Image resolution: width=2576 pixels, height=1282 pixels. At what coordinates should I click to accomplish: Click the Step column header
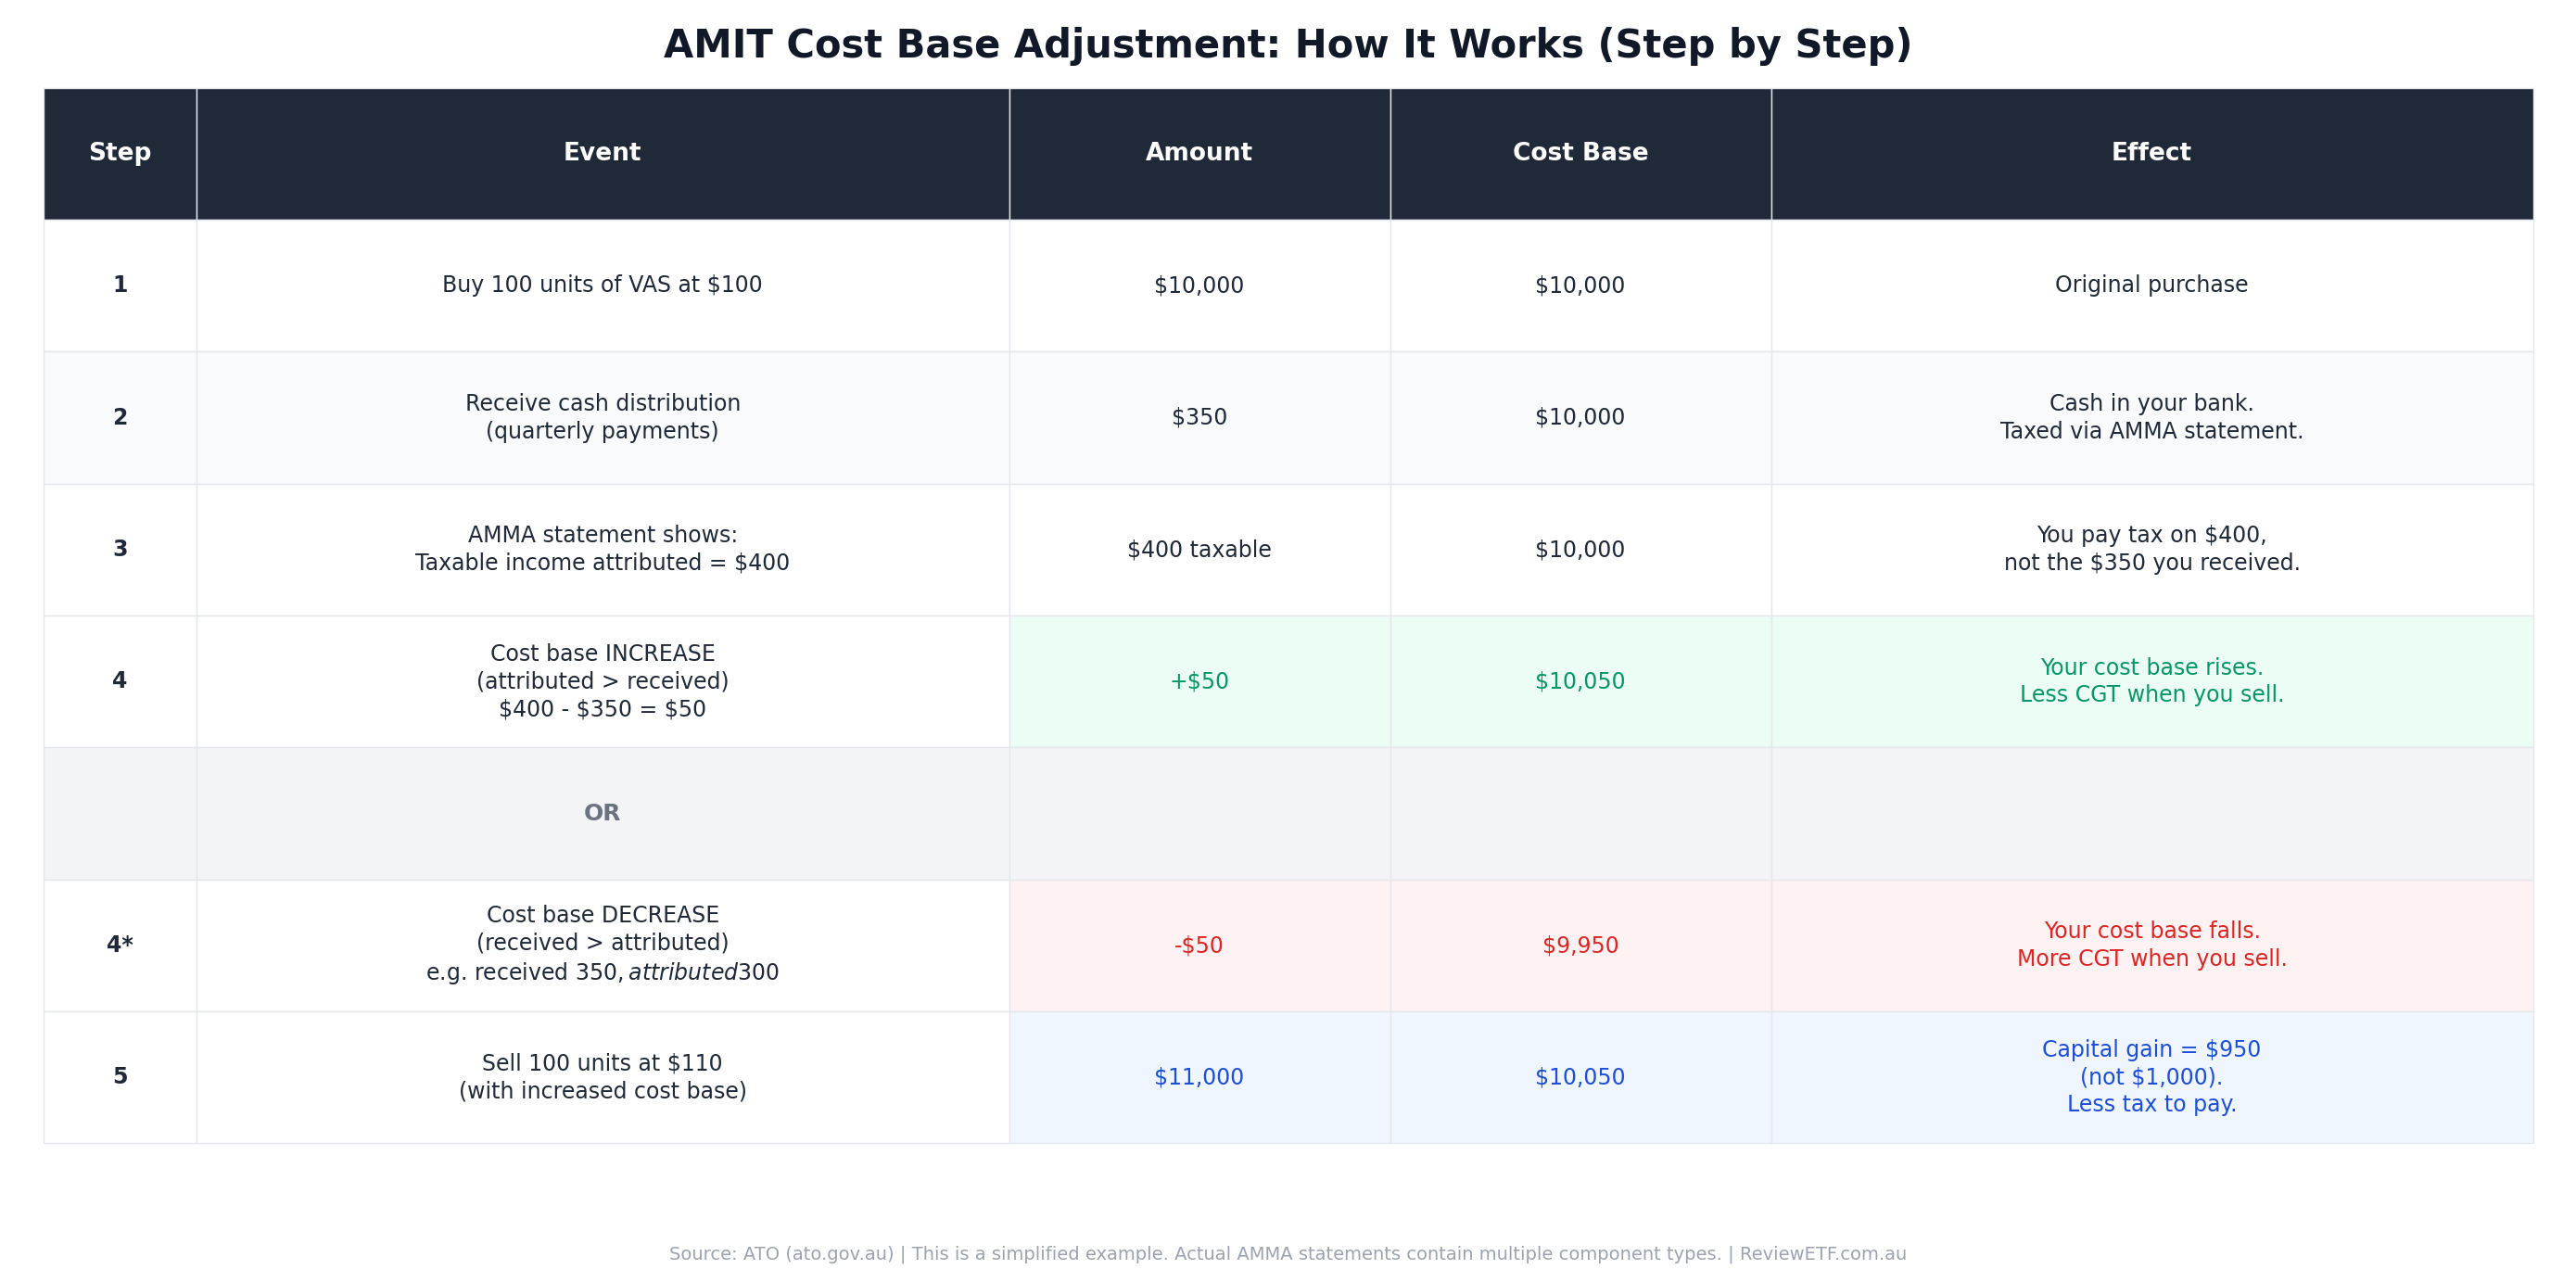(x=120, y=153)
